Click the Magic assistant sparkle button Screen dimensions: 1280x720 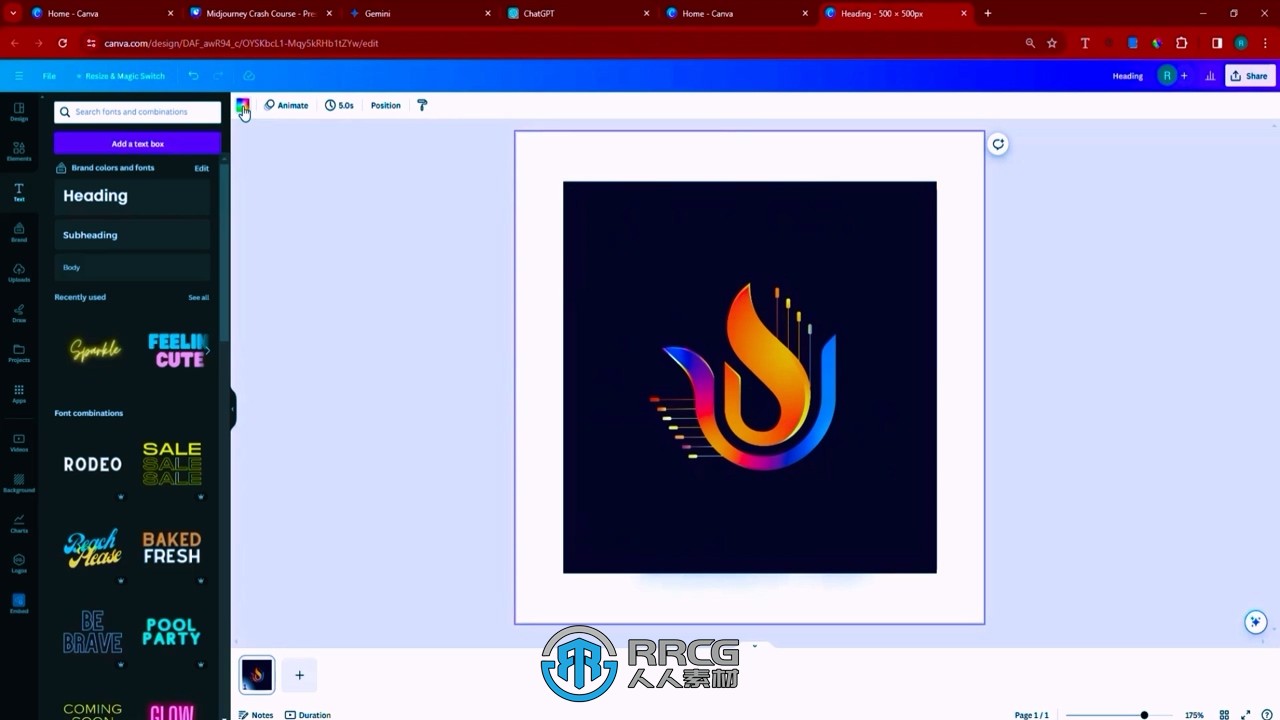click(x=1256, y=622)
